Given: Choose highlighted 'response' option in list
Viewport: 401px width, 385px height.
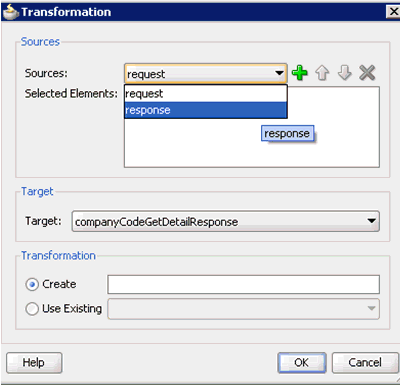Looking at the screenshot, I should tap(206, 110).
